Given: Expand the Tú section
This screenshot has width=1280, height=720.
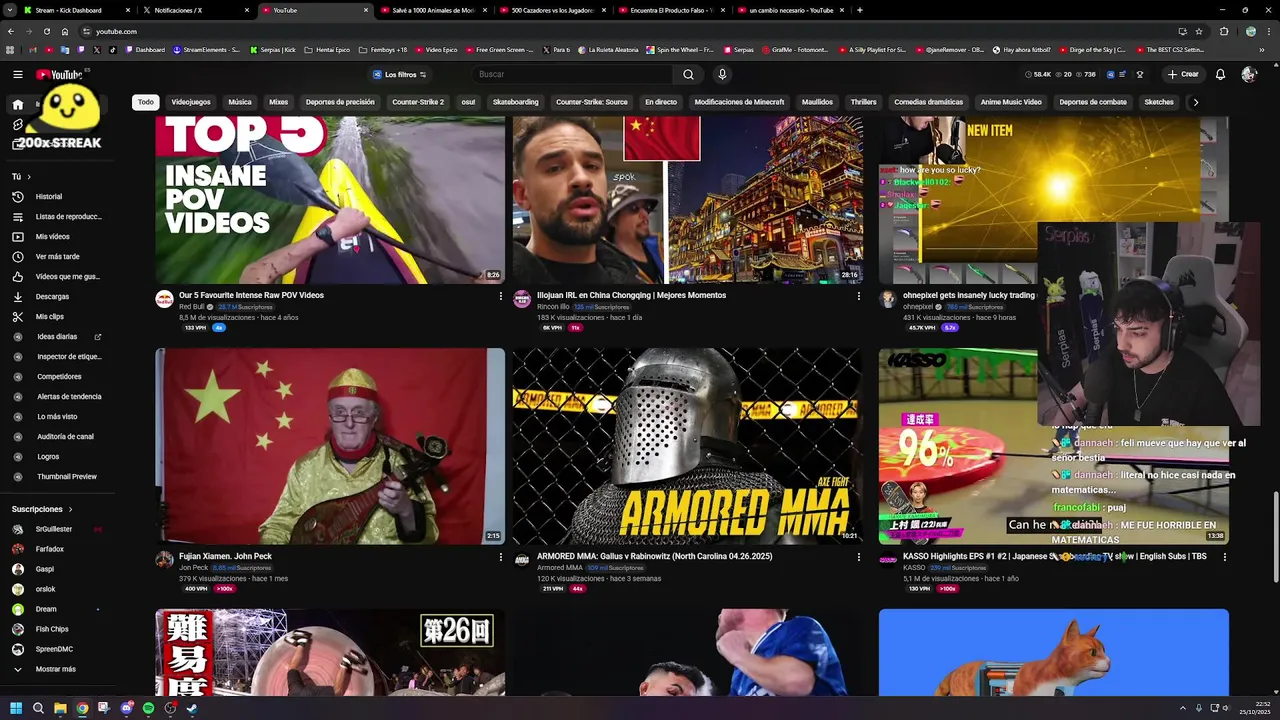Looking at the screenshot, I should pos(21,177).
